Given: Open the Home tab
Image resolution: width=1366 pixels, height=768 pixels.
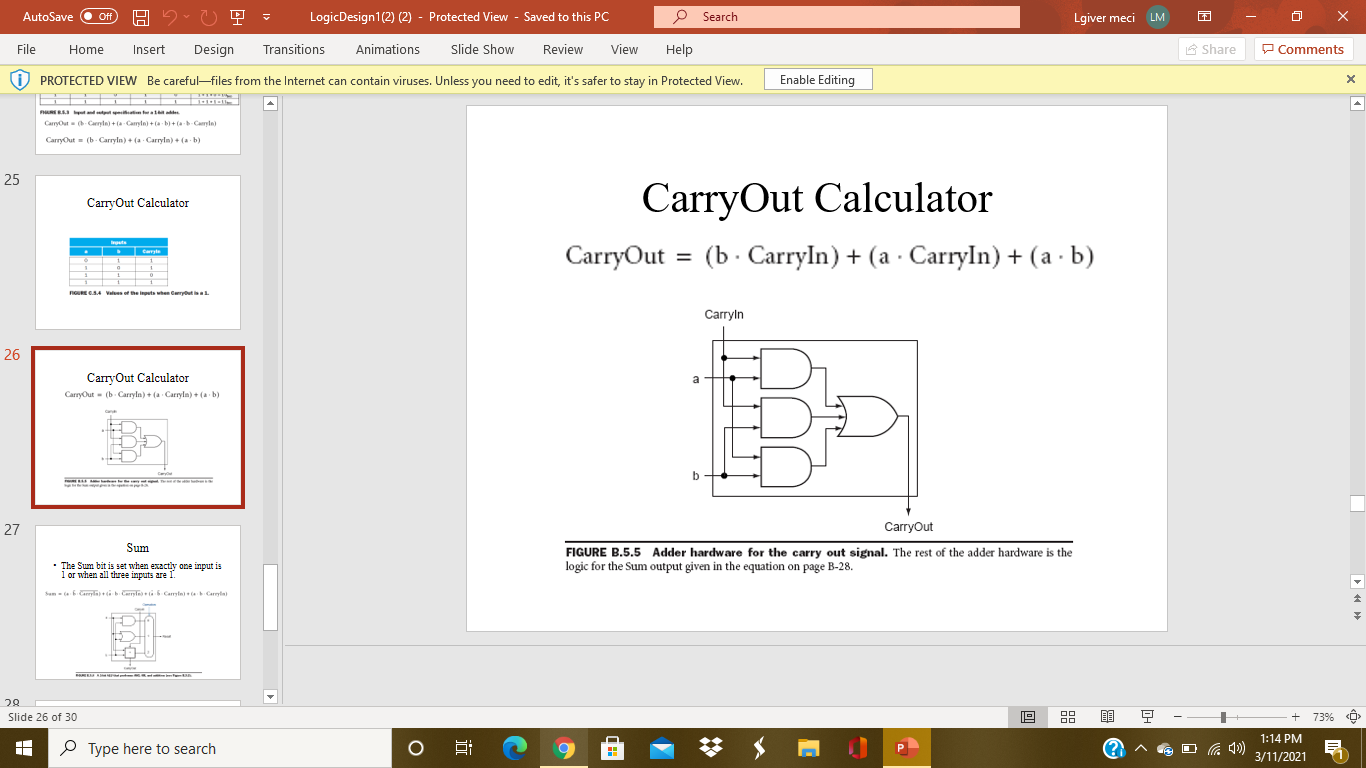Looking at the screenshot, I should (86, 49).
